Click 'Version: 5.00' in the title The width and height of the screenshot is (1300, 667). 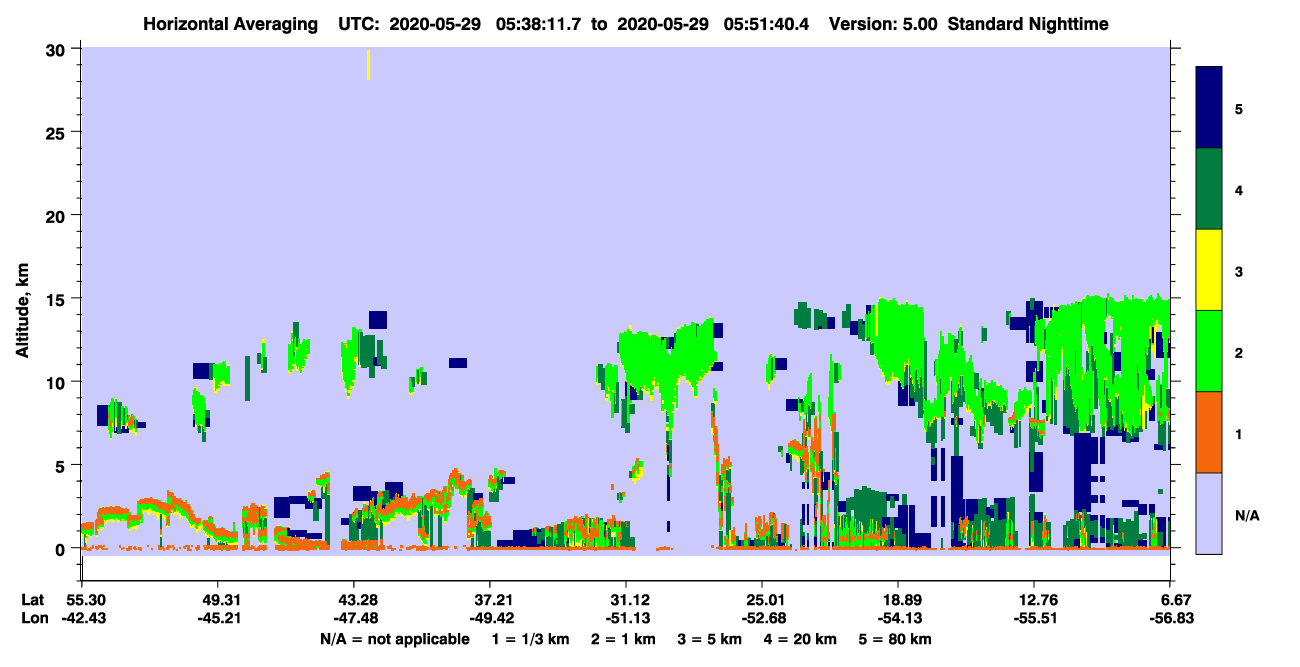click(x=883, y=24)
